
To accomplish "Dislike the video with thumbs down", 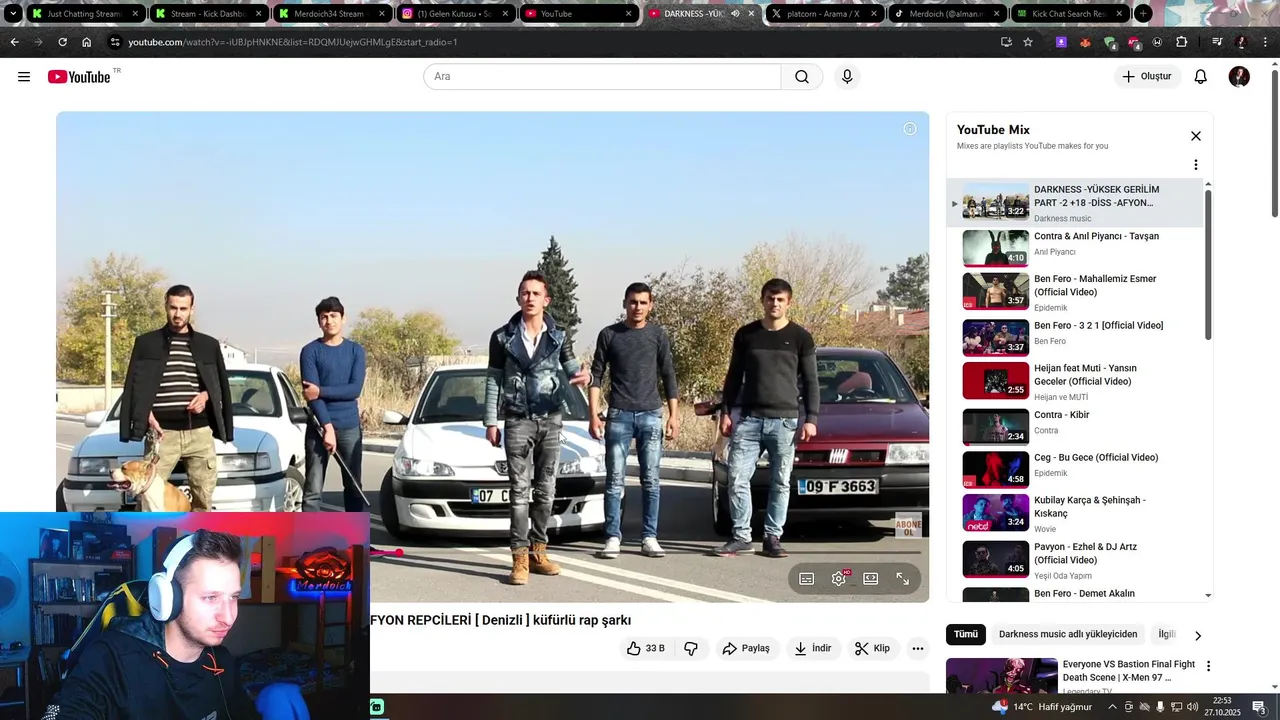I will [691, 648].
